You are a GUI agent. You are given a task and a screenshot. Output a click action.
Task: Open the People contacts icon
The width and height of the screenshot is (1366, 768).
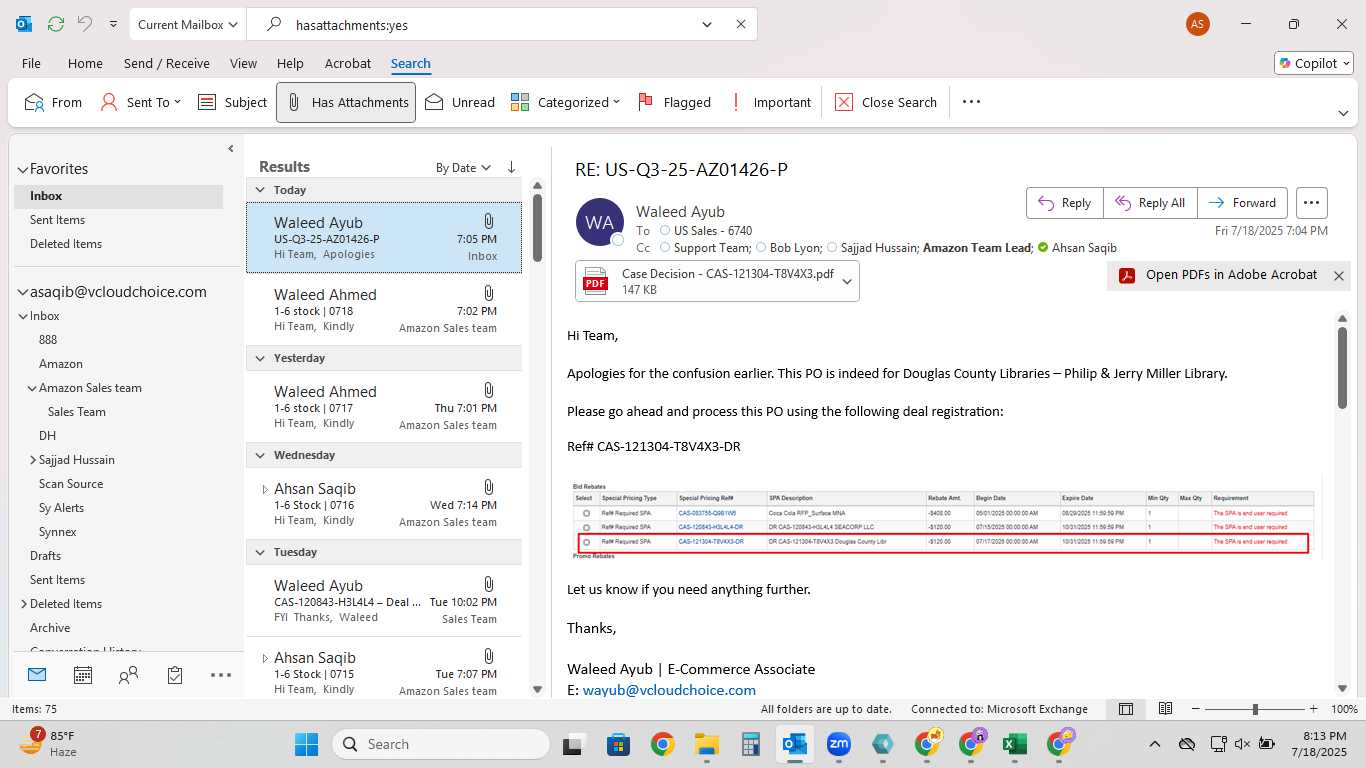128,675
